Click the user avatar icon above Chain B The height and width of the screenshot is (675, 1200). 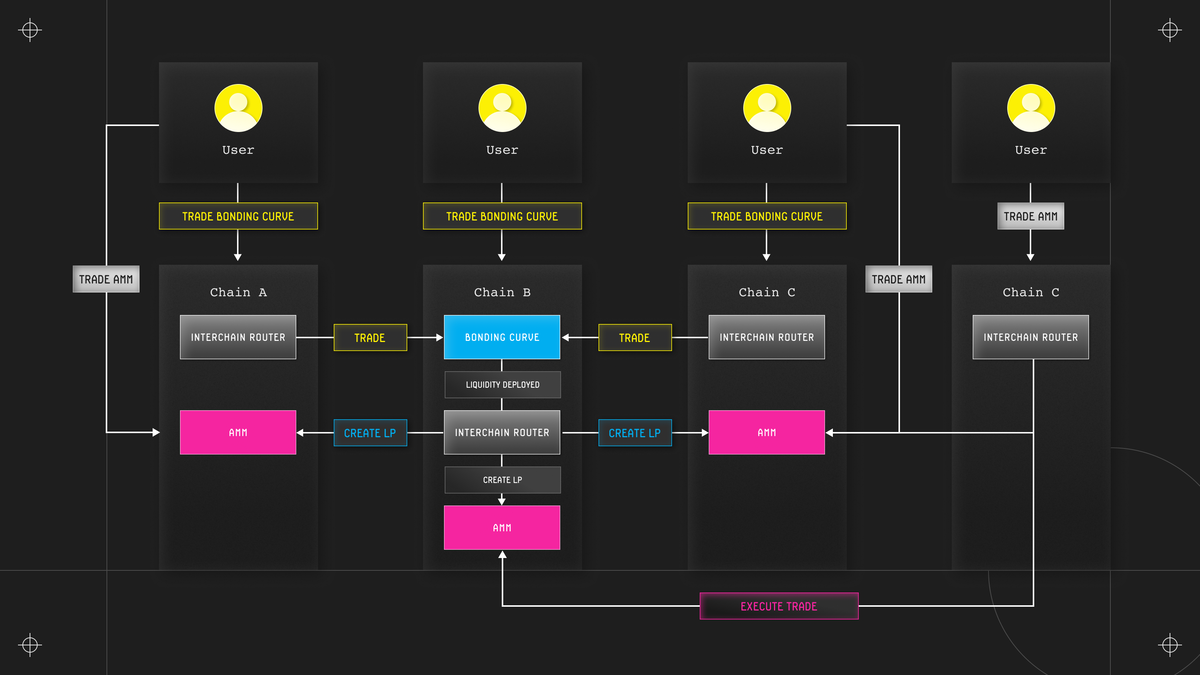click(502, 108)
